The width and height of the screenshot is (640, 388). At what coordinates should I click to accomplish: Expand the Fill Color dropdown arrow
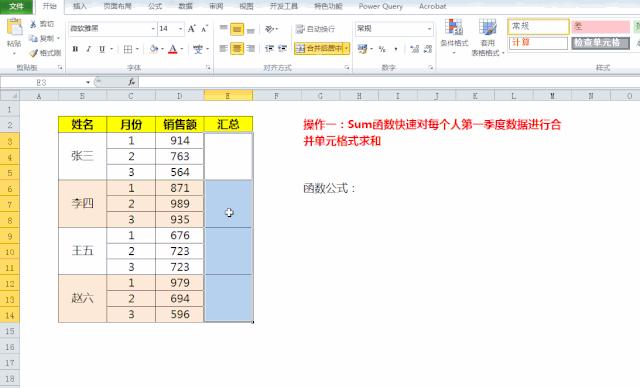(162, 49)
